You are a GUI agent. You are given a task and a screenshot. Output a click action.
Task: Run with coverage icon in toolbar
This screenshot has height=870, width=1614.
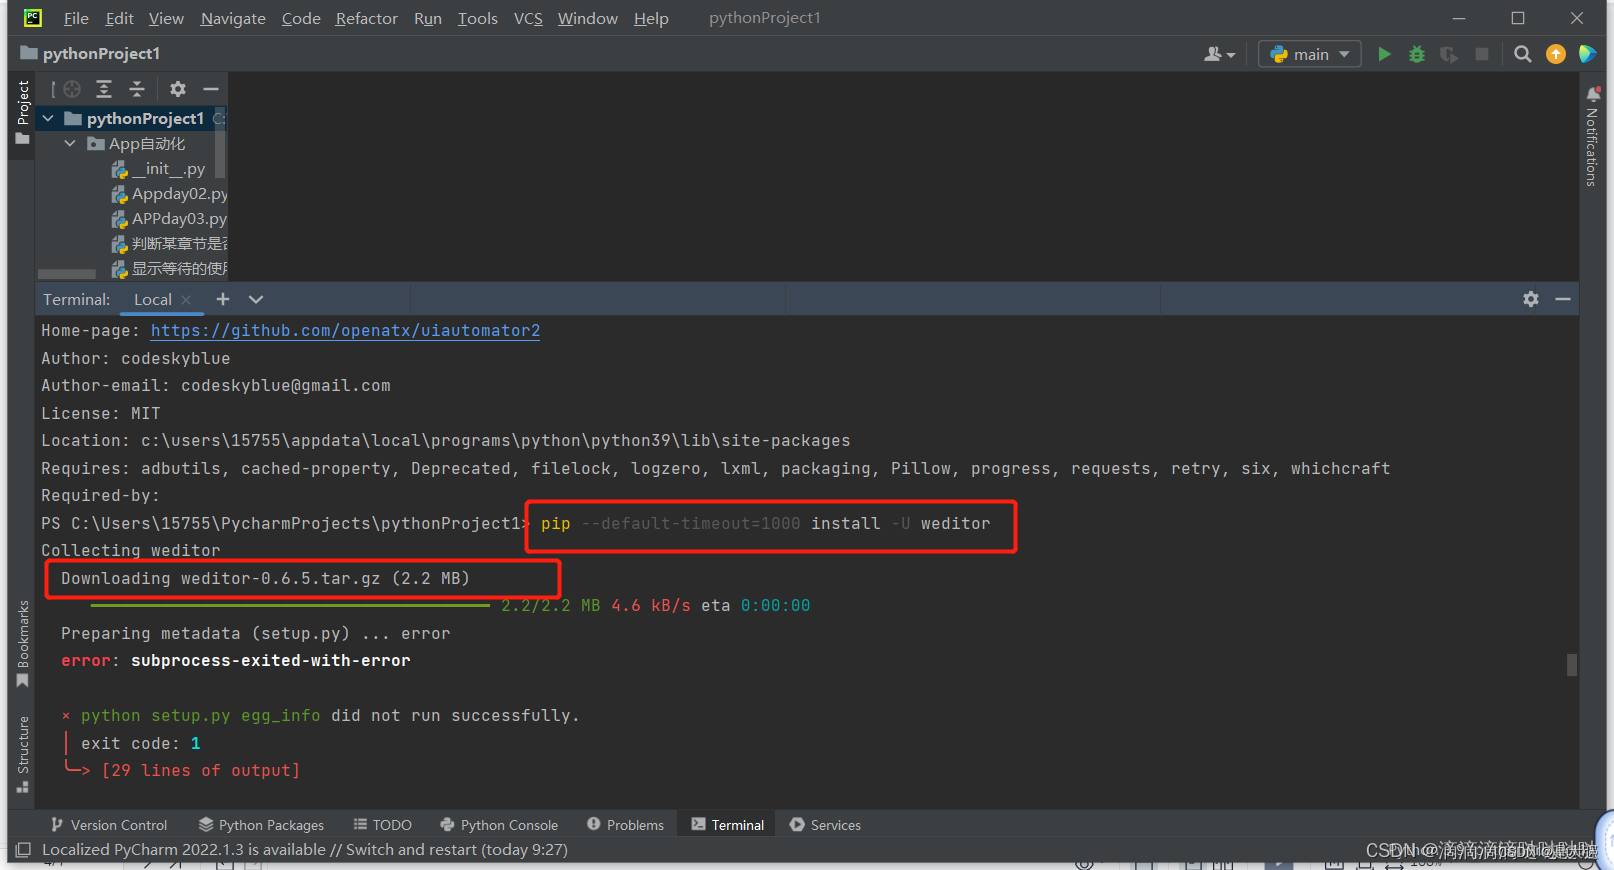click(1449, 54)
